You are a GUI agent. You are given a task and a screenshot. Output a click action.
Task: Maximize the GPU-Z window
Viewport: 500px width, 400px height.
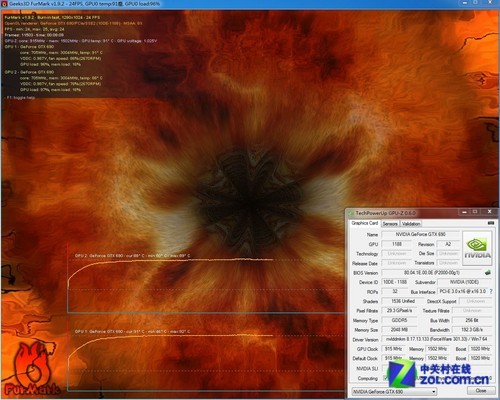(x=475, y=212)
